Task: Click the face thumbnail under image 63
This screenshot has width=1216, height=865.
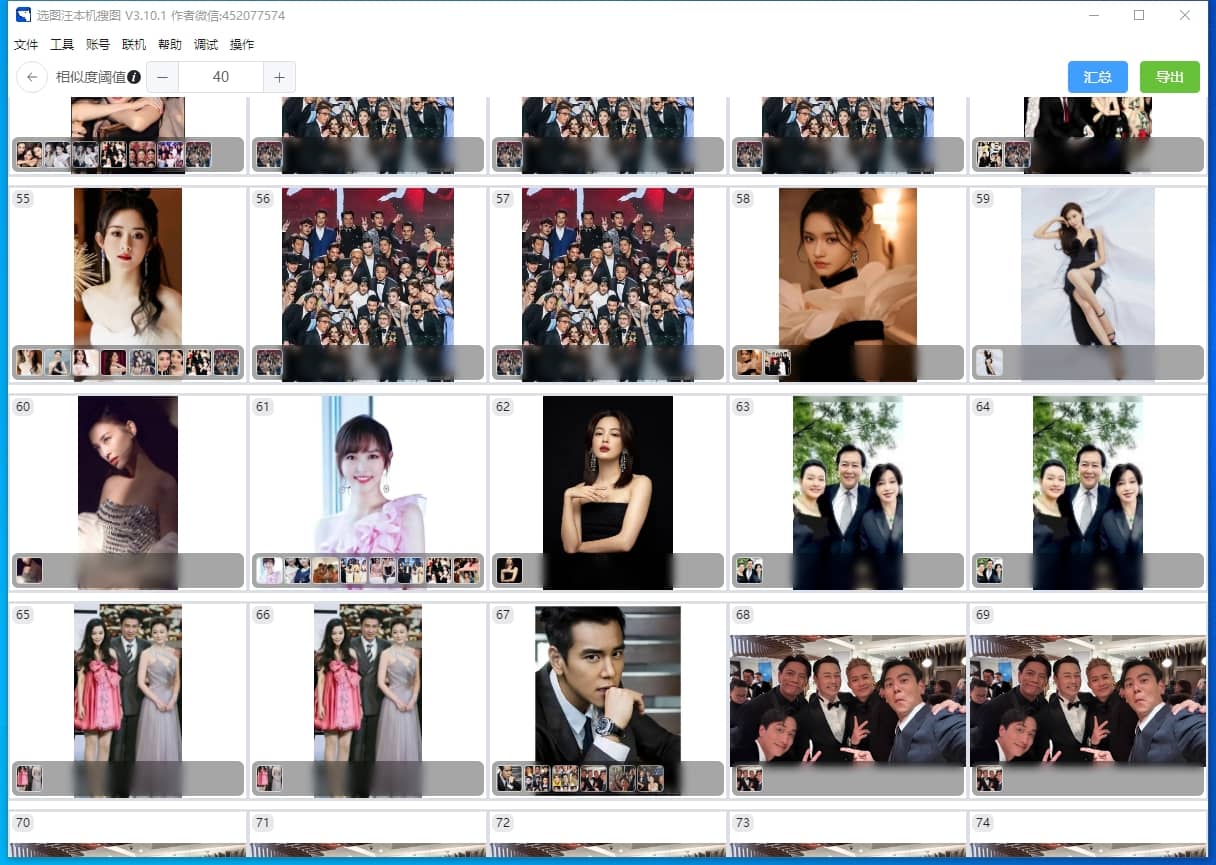Action: (x=750, y=570)
